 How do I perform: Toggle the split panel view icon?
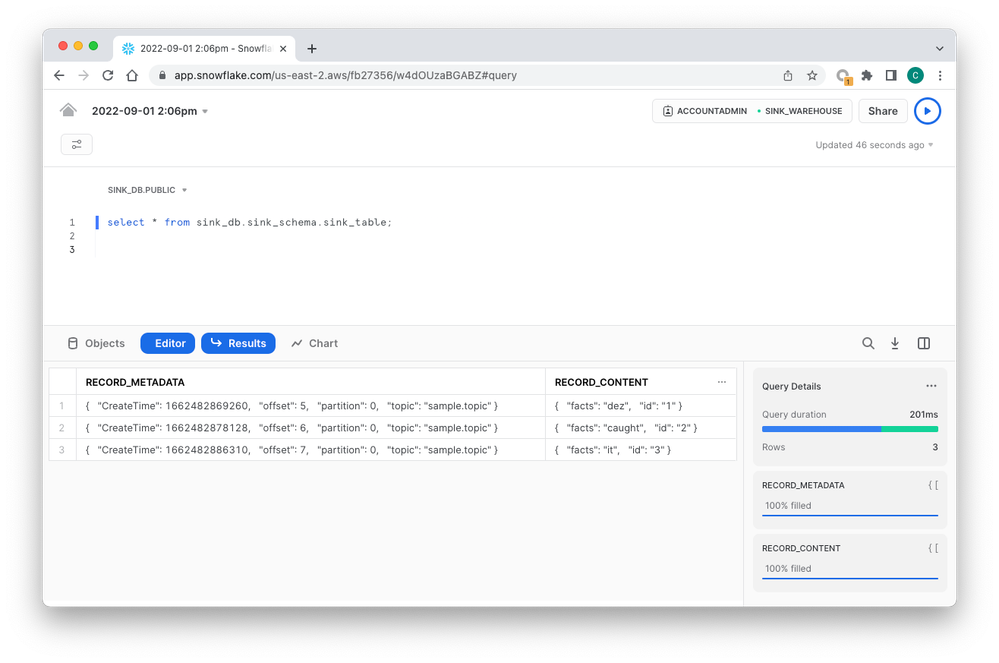(x=924, y=343)
